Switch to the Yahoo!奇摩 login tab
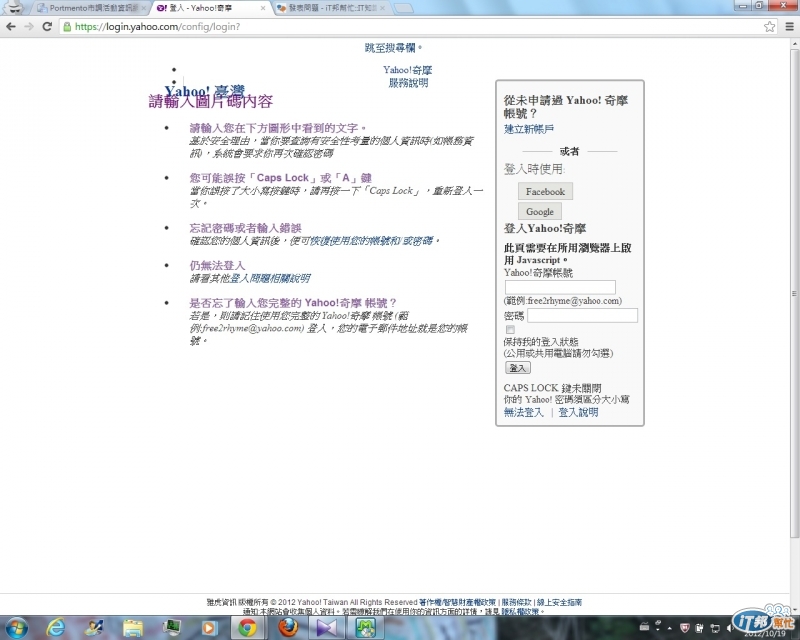 click(211, 8)
